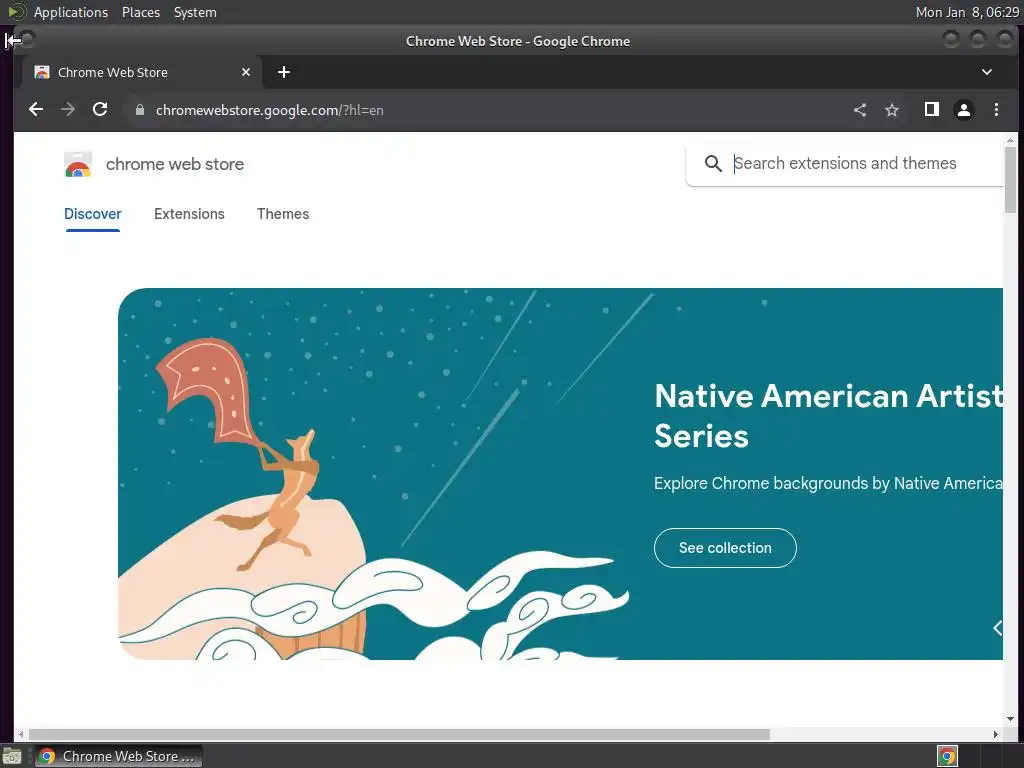
Task: Open the Chrome profile avatar icon
Action: click(964, 110)
